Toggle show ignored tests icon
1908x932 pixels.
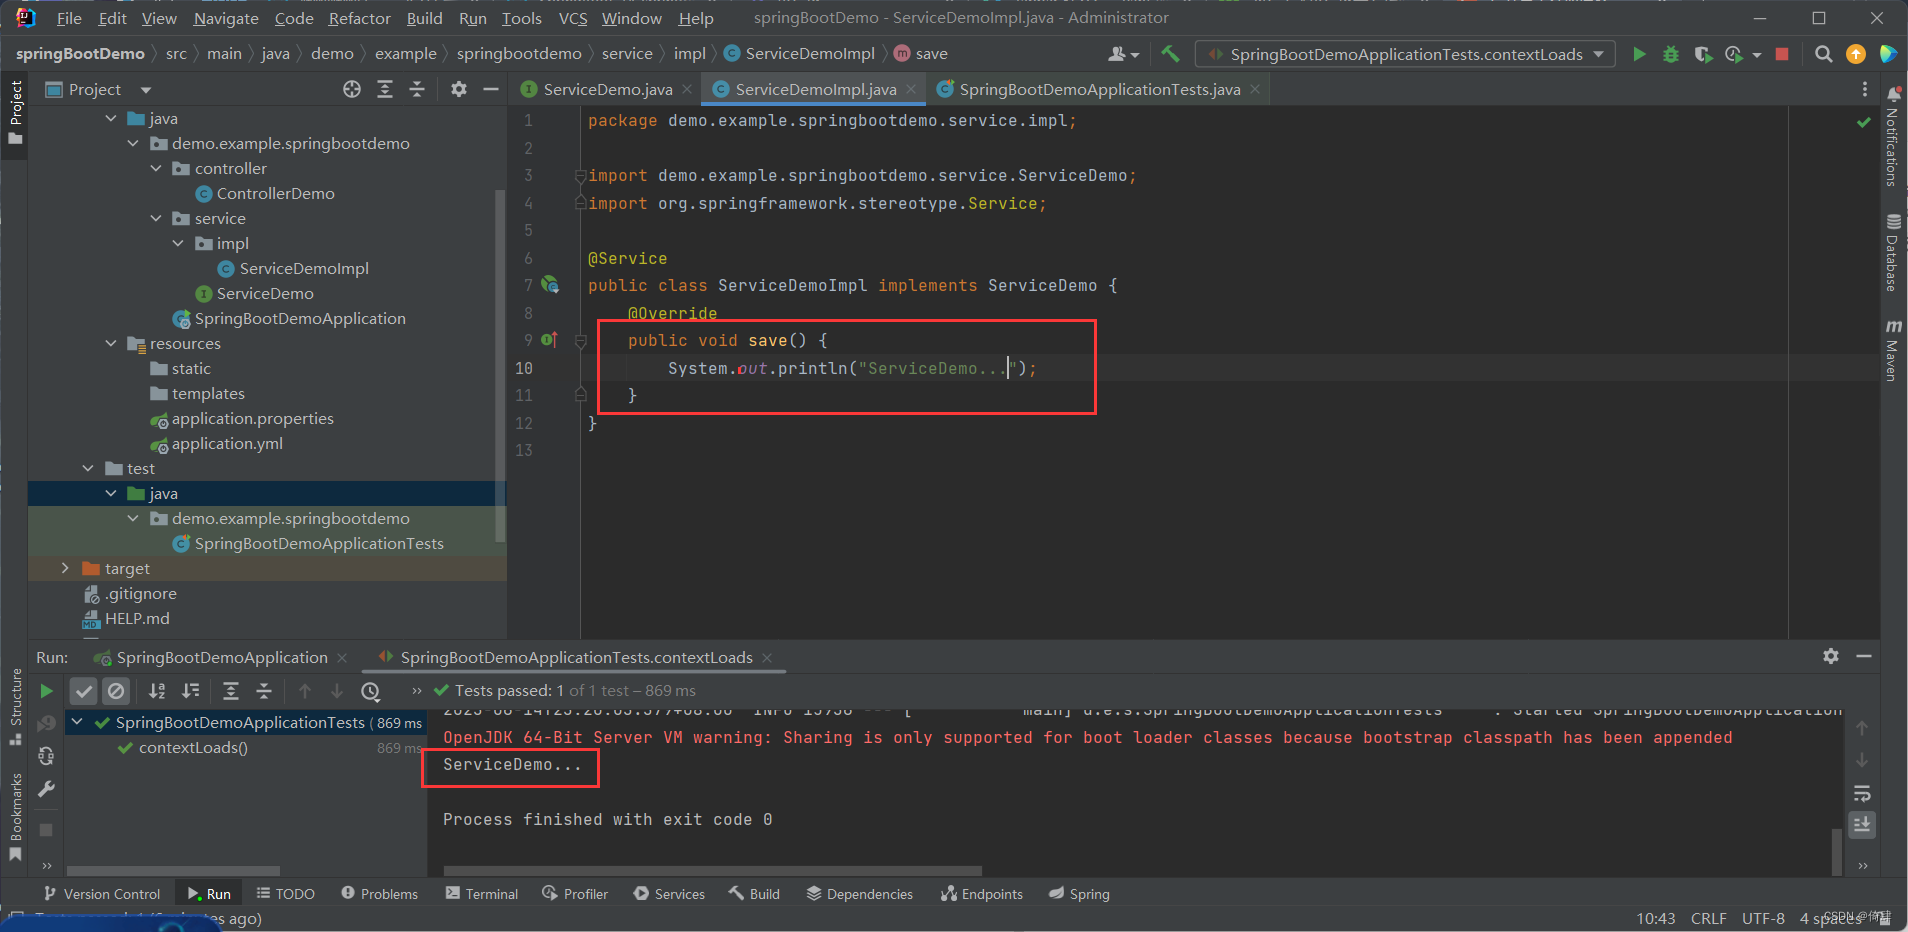116,691
